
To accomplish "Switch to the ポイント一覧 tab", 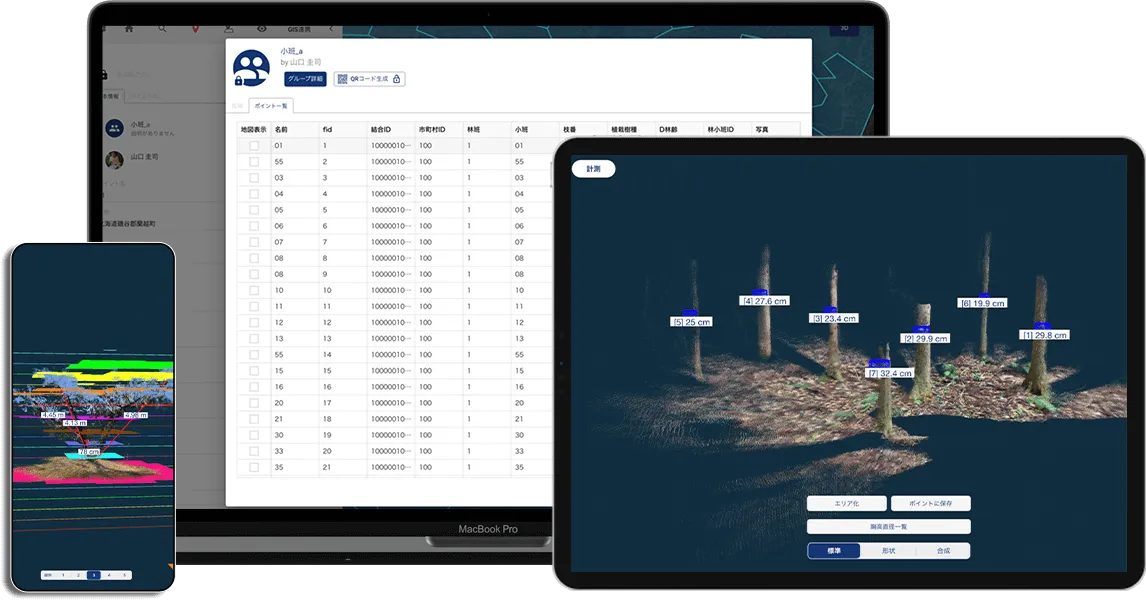I will (271, 105).
